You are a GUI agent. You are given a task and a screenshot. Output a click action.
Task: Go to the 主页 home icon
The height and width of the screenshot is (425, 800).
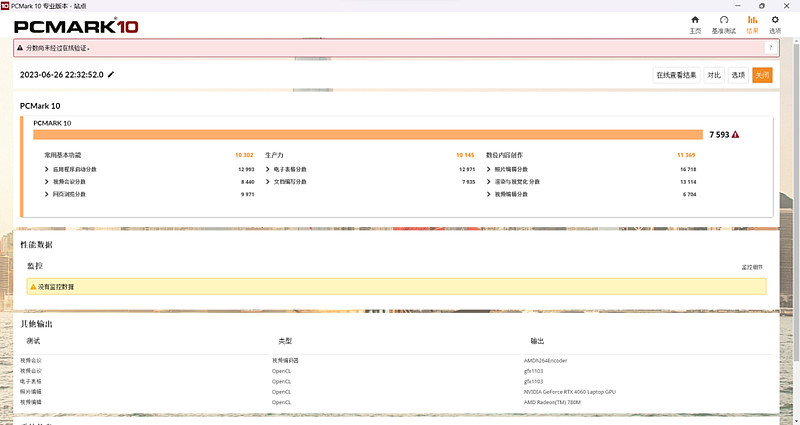695,20
